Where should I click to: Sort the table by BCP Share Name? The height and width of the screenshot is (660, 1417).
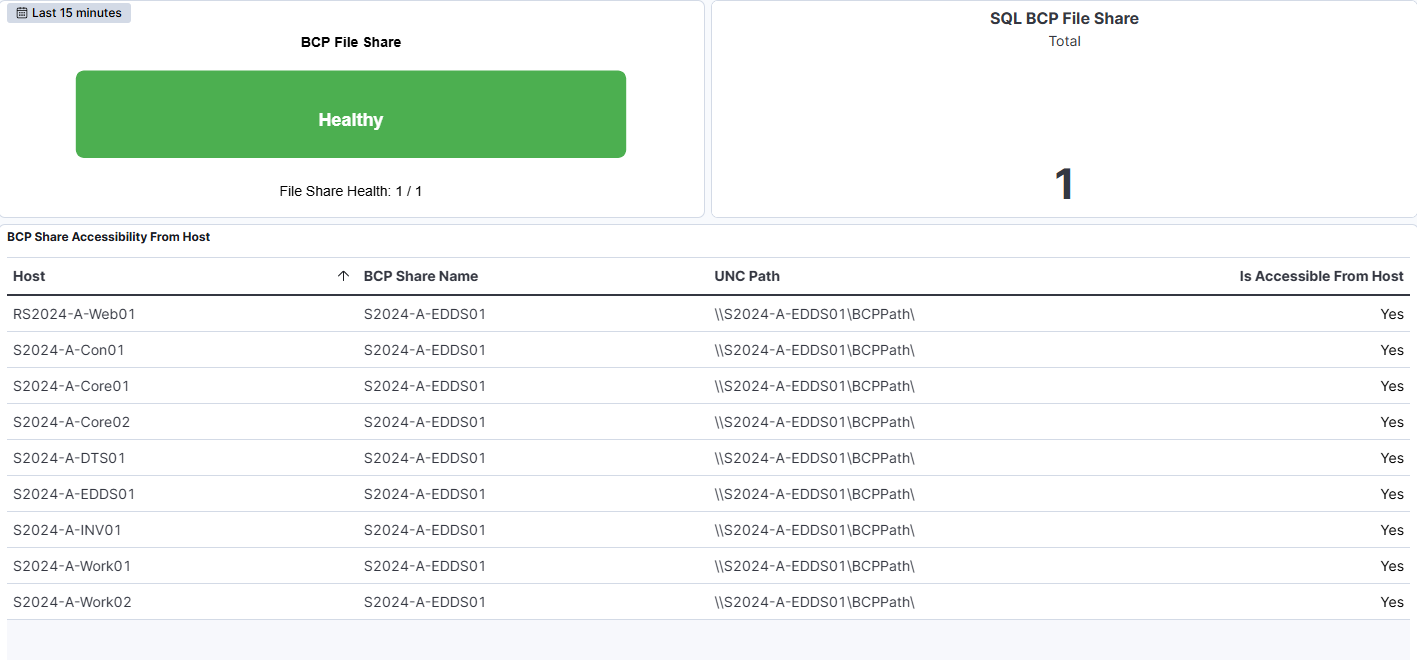(x=420, y=275)
